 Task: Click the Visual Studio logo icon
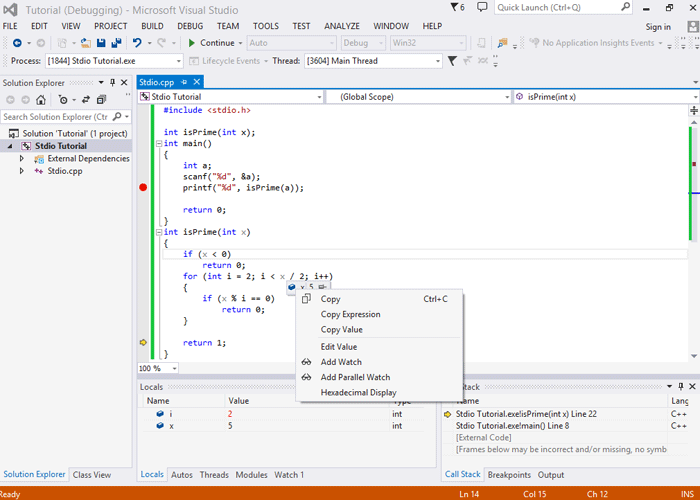click(10, 9)
